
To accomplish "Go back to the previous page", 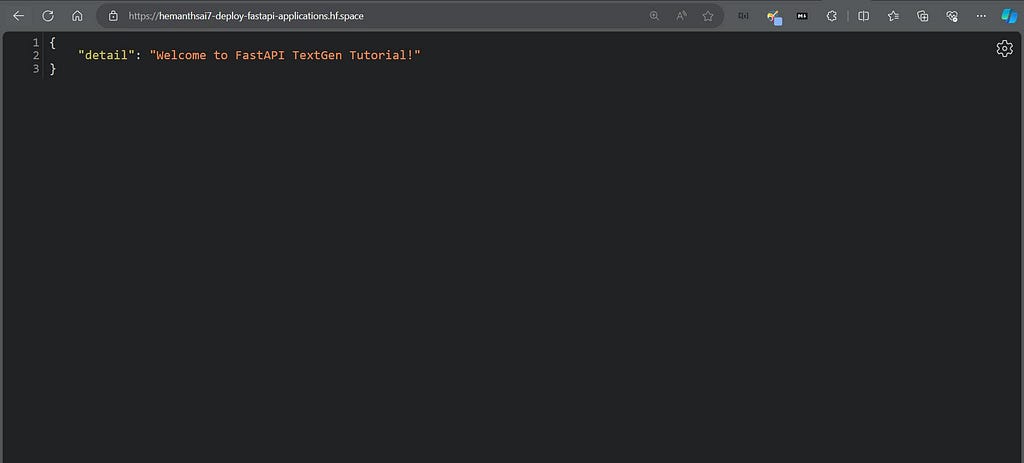I will coord(18,16).
